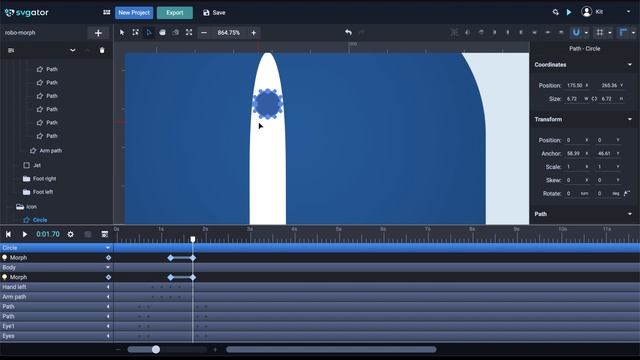640x360 pixels.
Task: Open the account dropdown arrow
Action: [x=628, y=12]
